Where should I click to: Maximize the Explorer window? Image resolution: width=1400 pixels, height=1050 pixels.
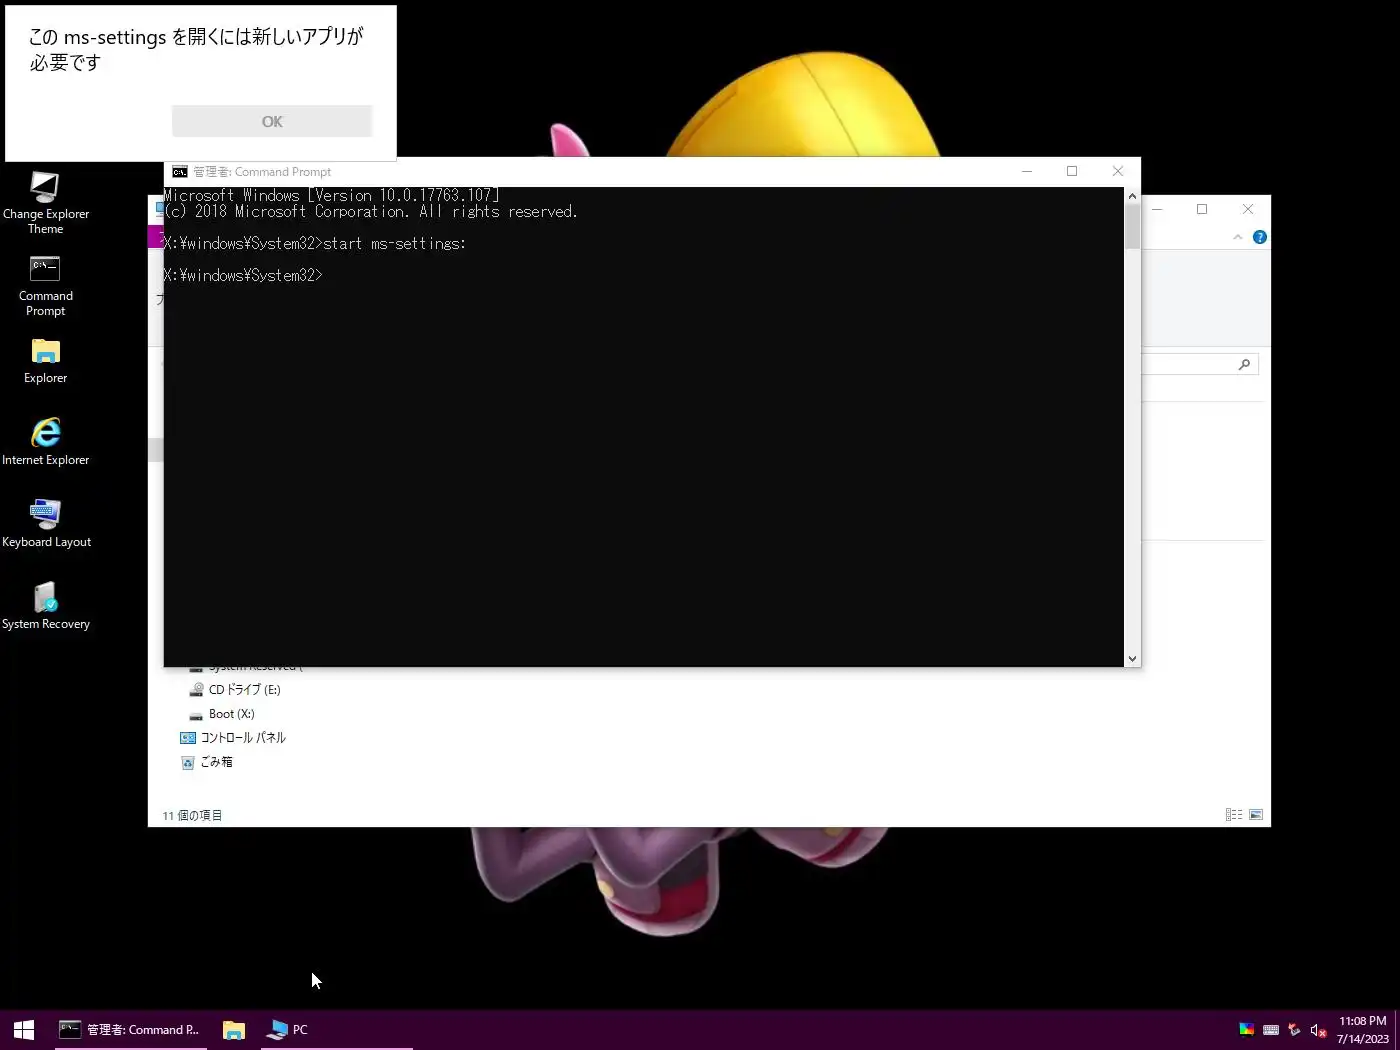pos(1202,209)
